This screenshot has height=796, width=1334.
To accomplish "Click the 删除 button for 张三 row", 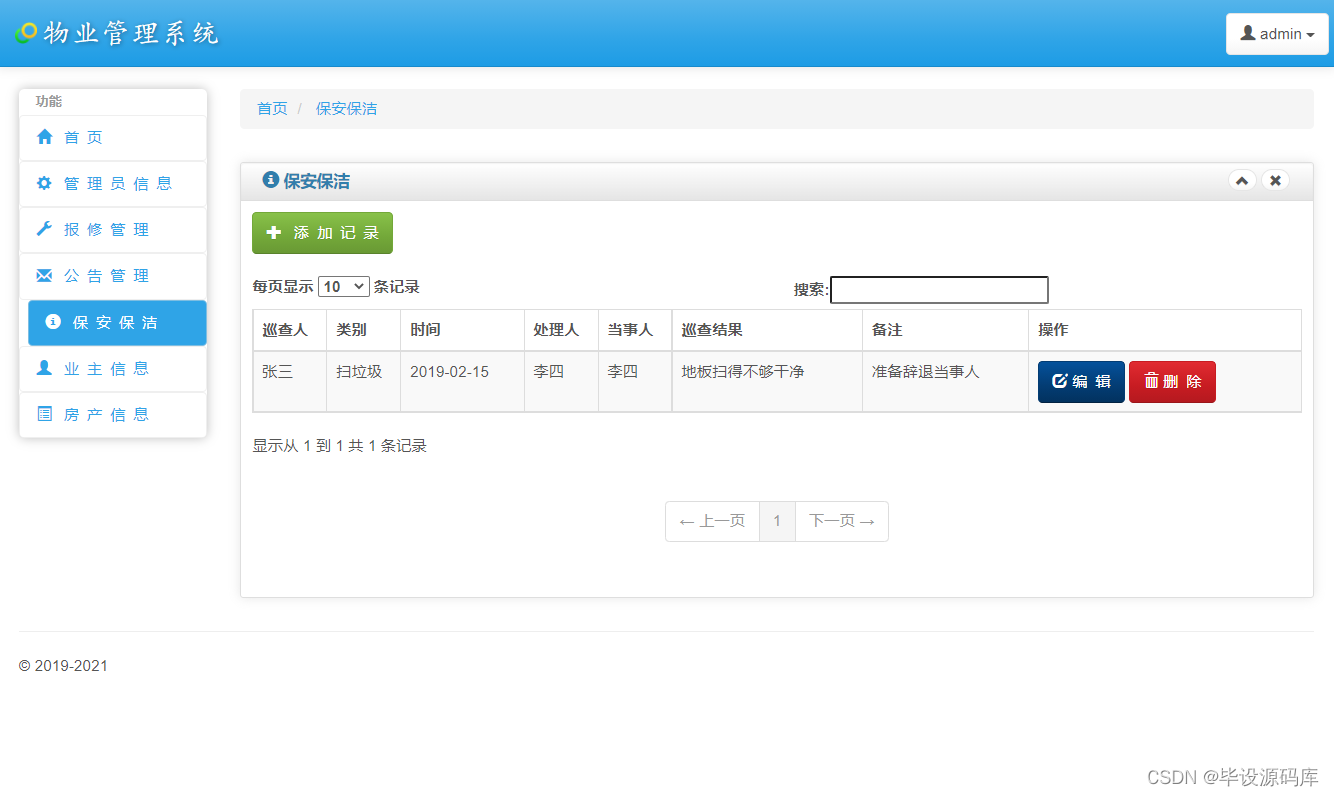I will click(x=1172, y=382).
